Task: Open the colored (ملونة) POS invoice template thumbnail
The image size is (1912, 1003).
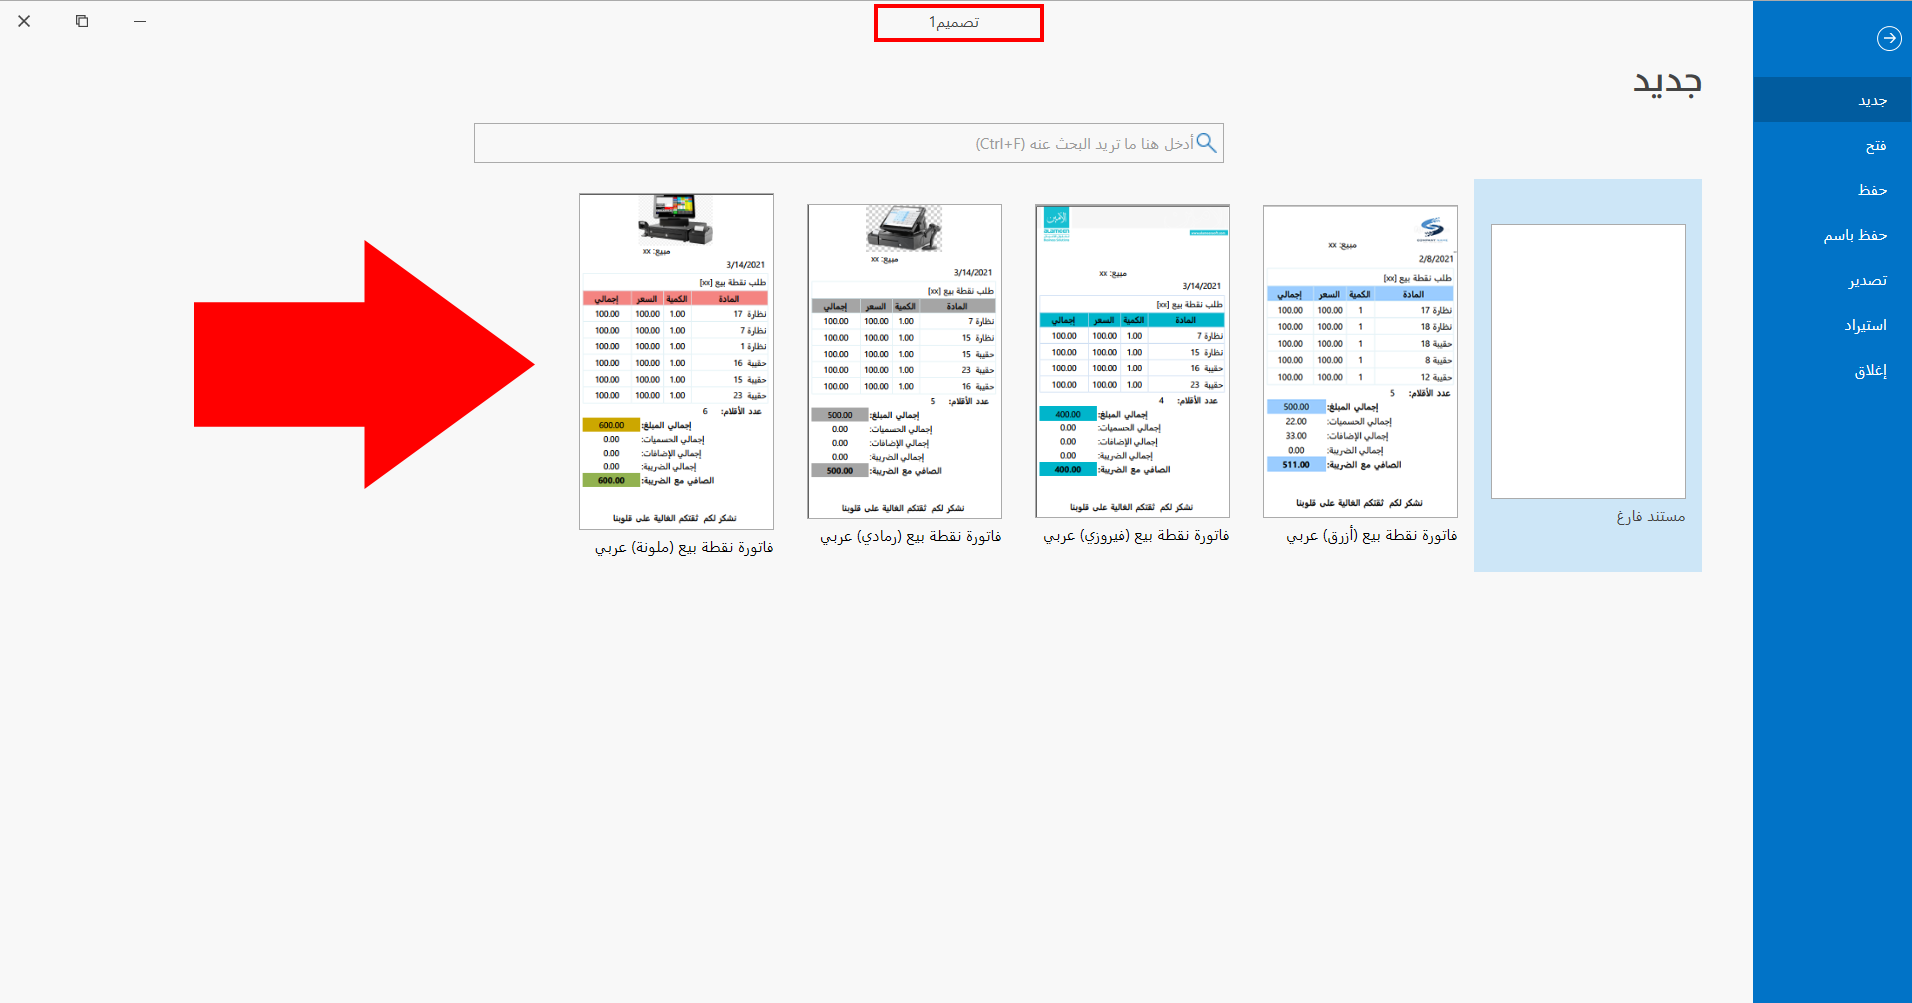Action: click(676, 361)
